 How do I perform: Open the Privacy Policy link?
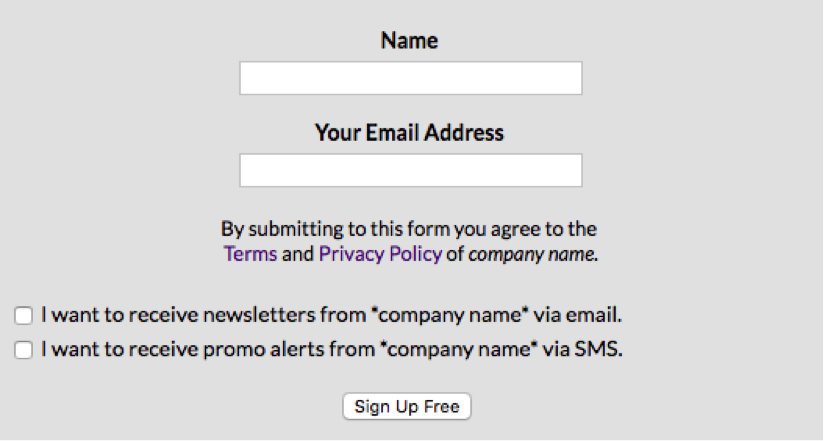[380, 254]
